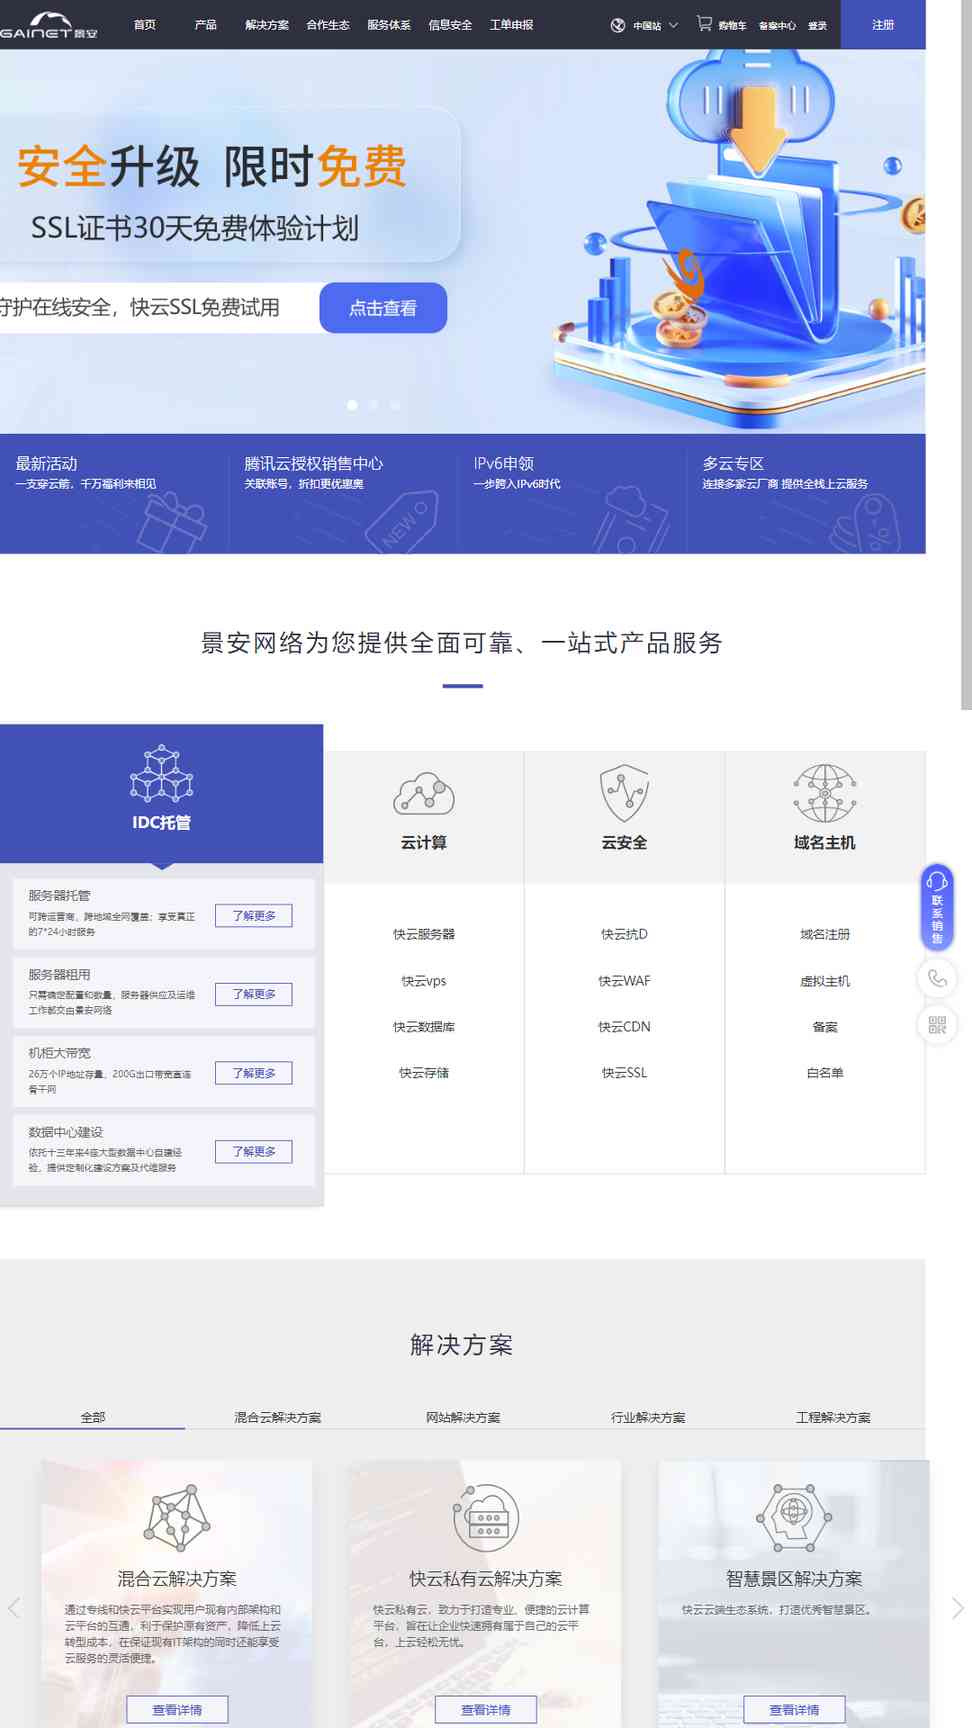Click 查看详情 on 混合云解决方案 card
972x1728 pixels.
(177, 1710)
